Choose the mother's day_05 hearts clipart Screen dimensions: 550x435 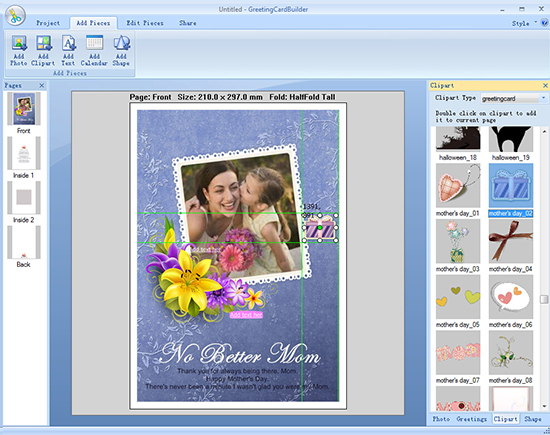point(458,297)
